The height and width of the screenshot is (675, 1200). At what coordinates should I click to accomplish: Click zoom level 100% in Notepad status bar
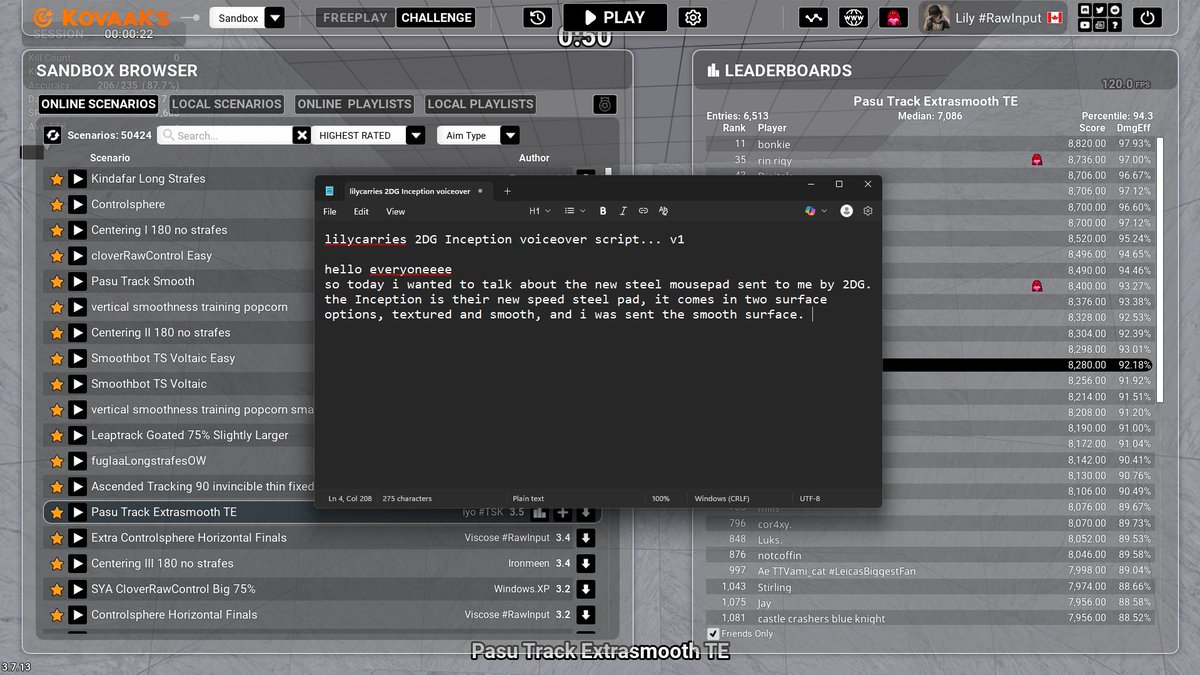pyautogui.click(x=660, y=498)
